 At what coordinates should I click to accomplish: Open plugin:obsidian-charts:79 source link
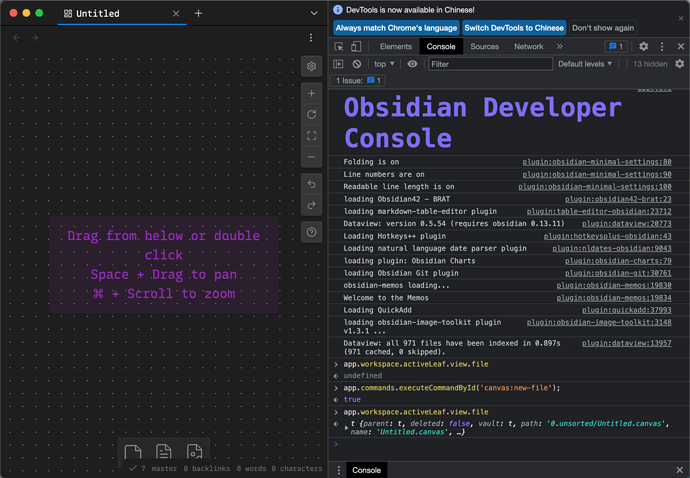click(618, 261)
